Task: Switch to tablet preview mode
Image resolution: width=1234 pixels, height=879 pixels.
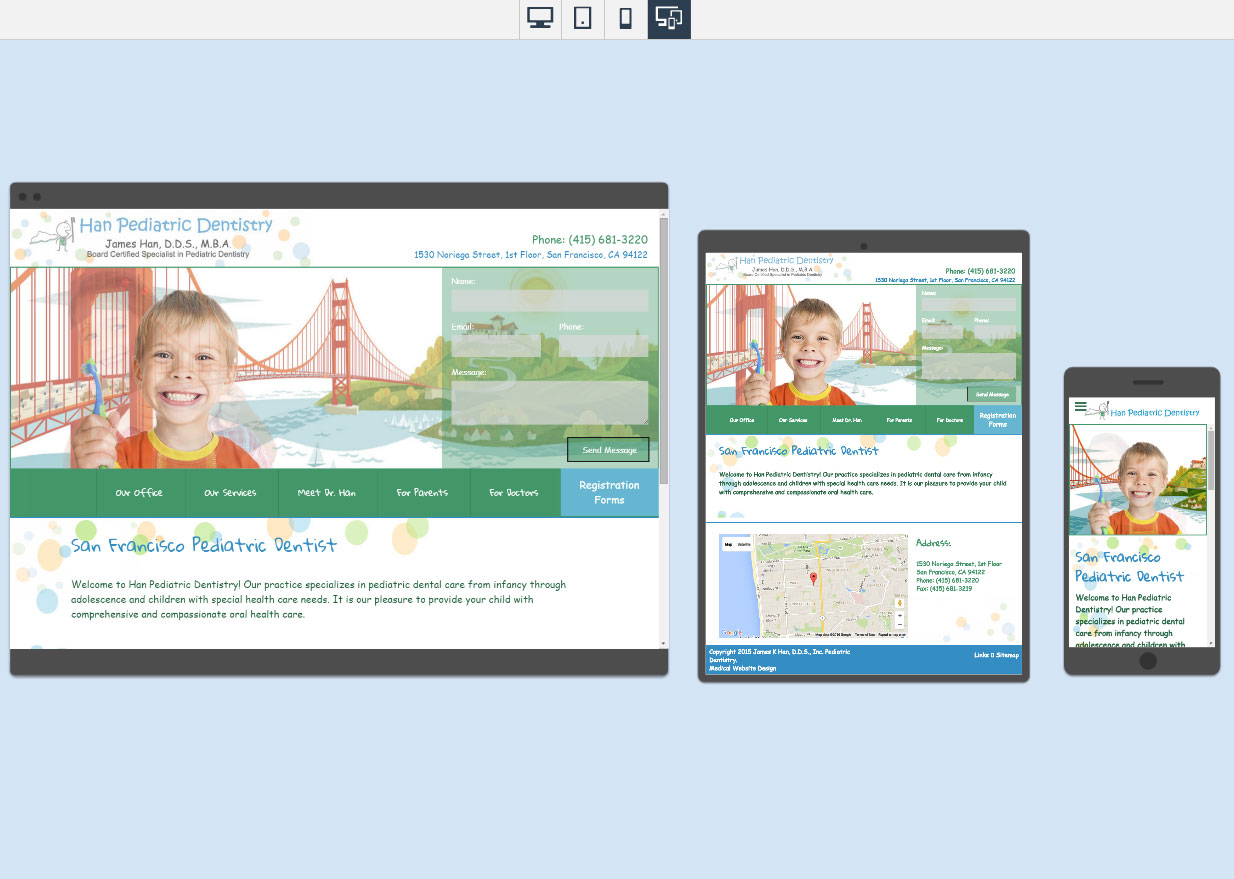Action: click(x=583, y=19)
